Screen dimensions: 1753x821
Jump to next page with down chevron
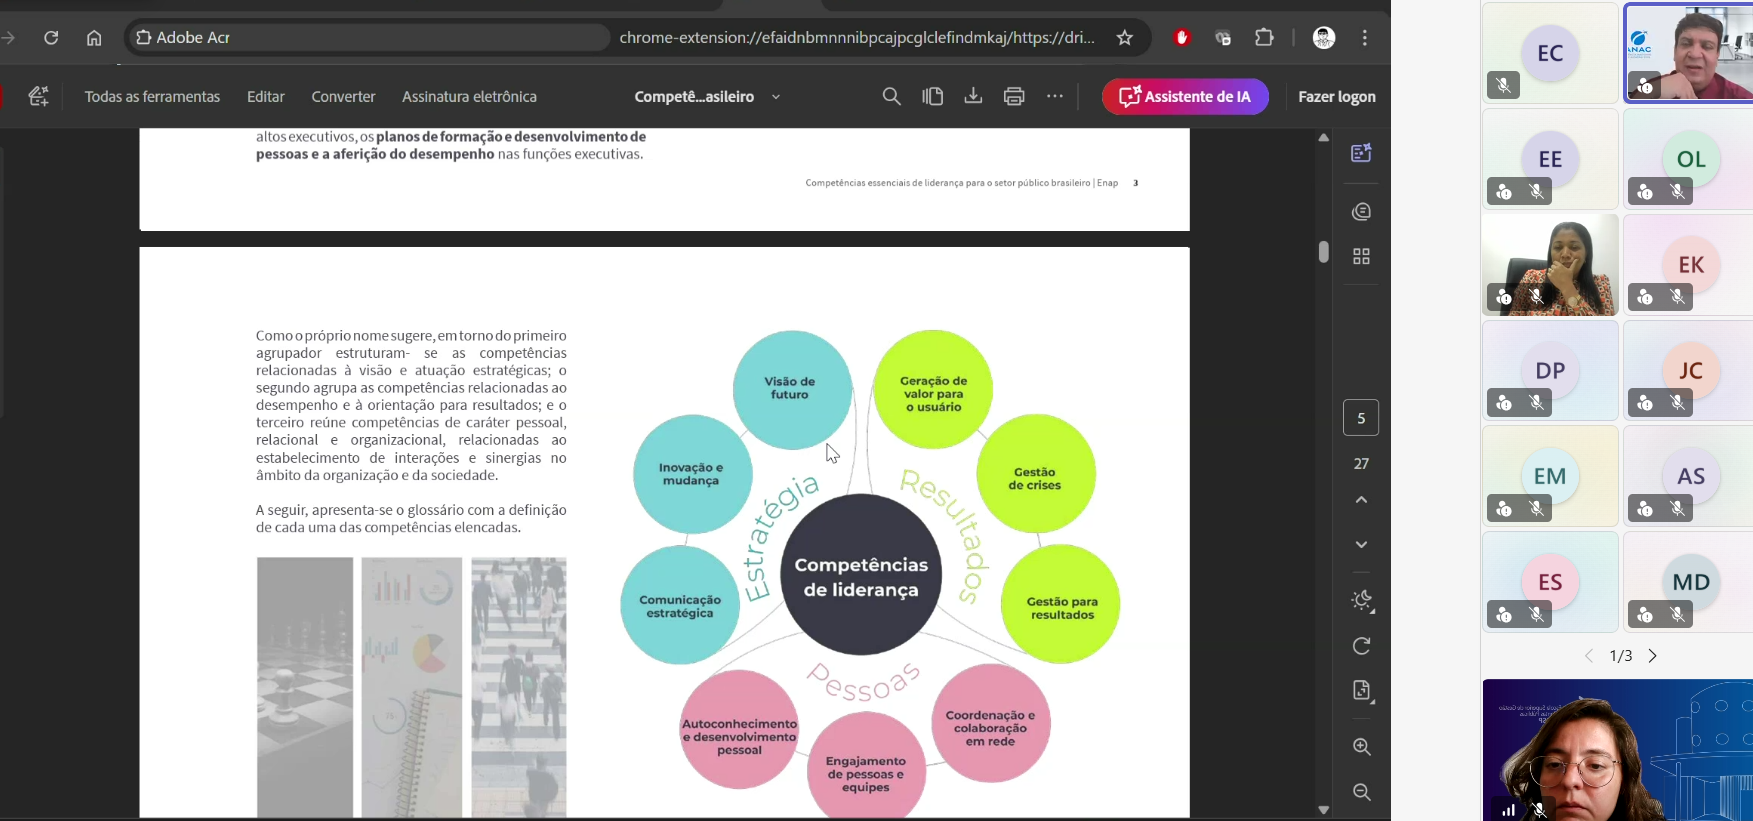click(1361, 545)
